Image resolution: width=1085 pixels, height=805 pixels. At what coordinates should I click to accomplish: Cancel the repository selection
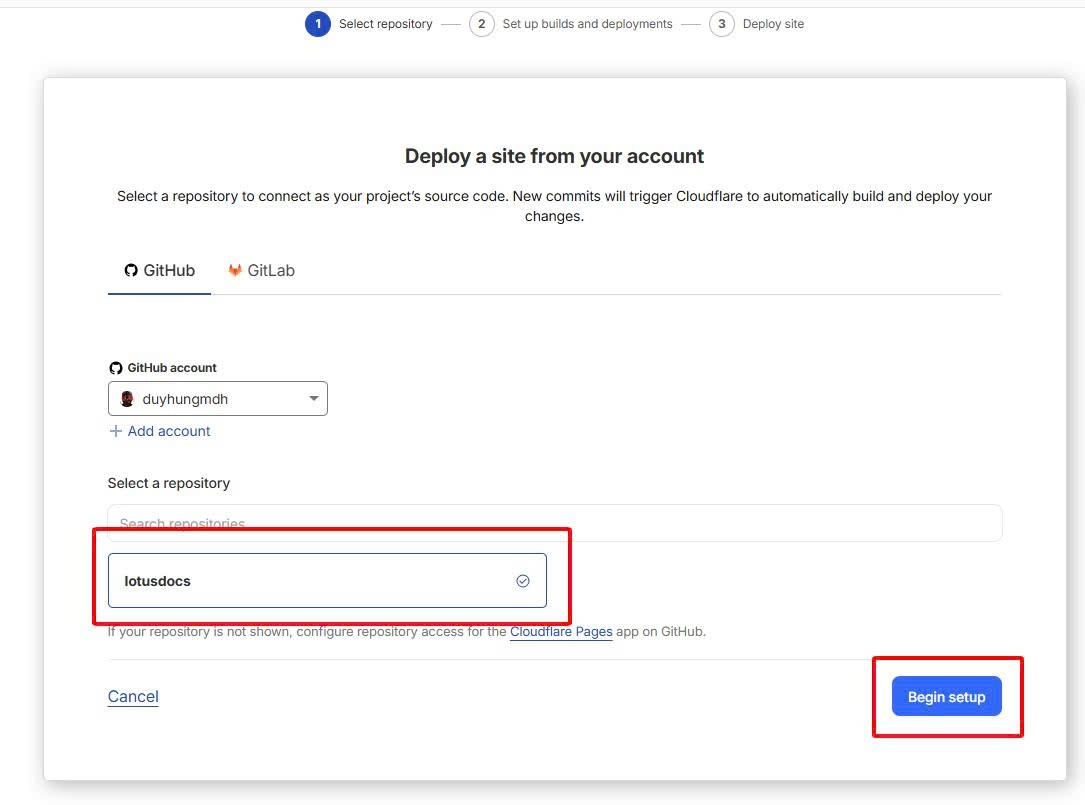133,696
